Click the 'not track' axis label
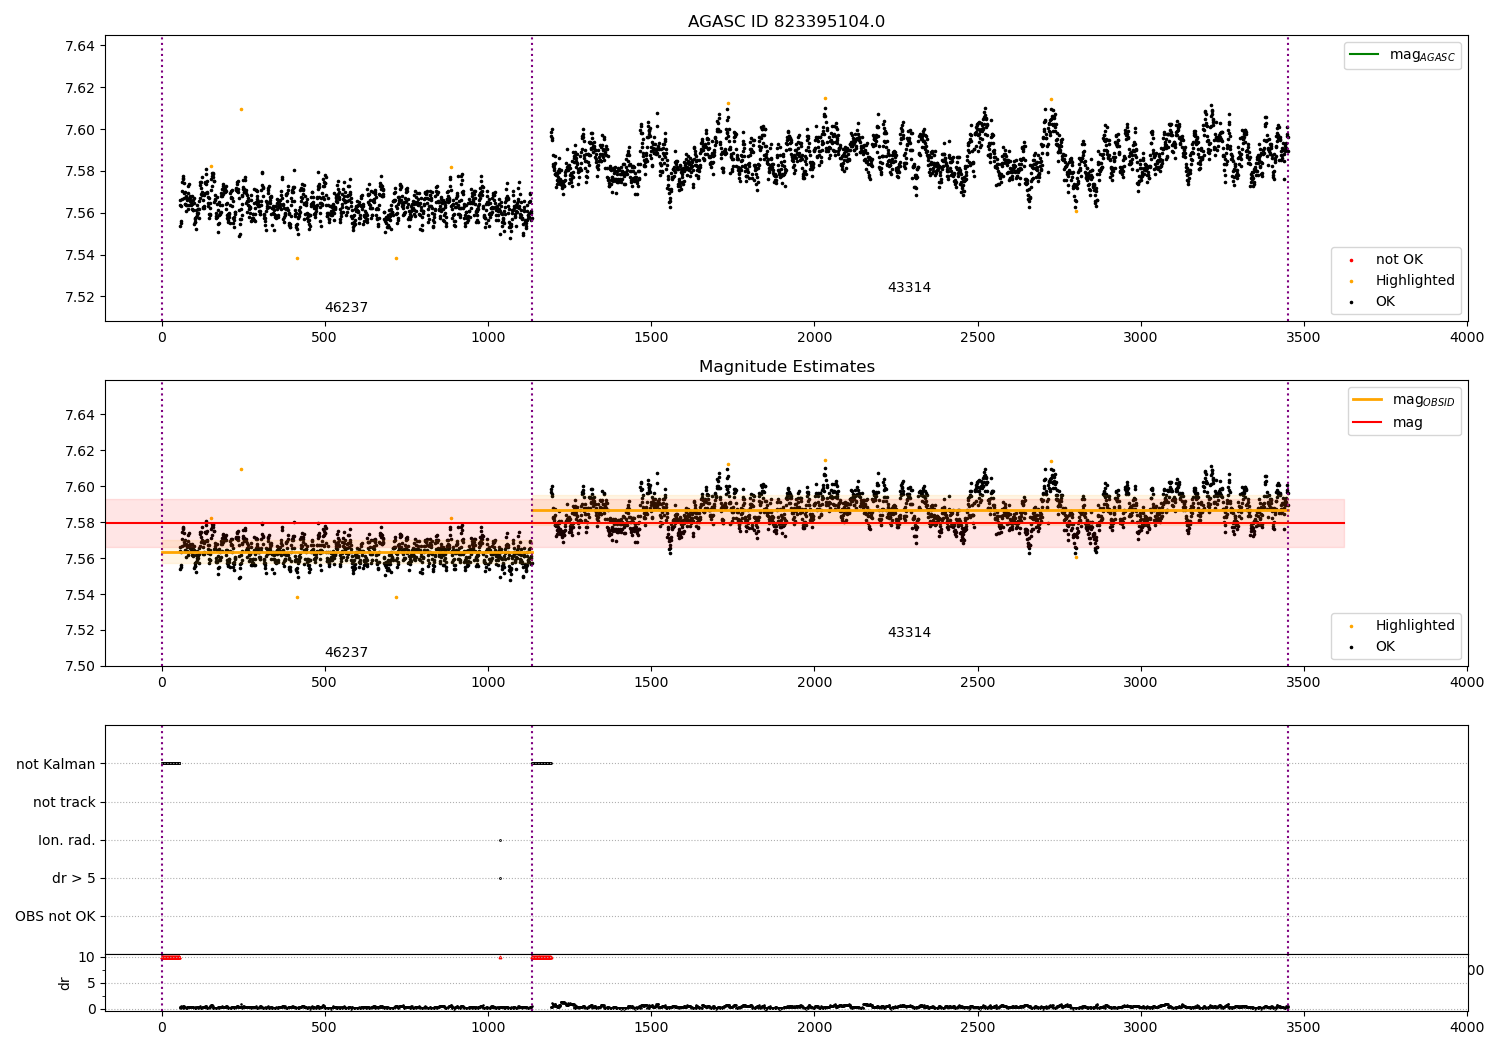This screenshot has height=1050, width=1500. tap(64, 803)
